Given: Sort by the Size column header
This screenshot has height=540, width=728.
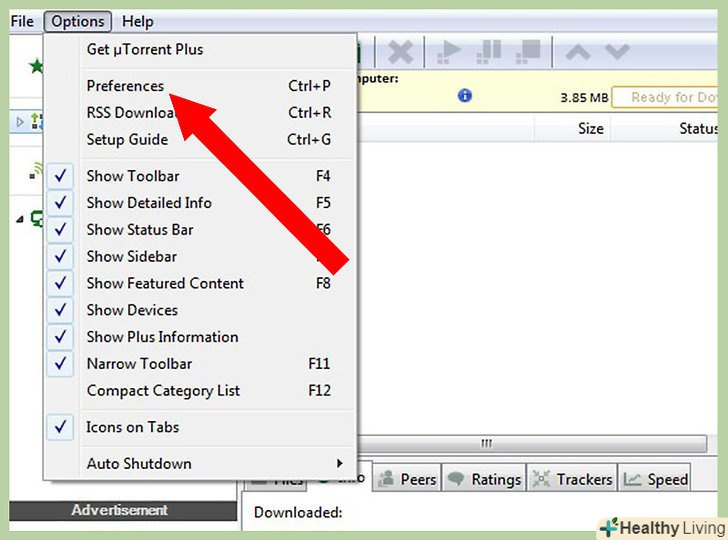Looking at the screenshot, I should coord(572,128).
